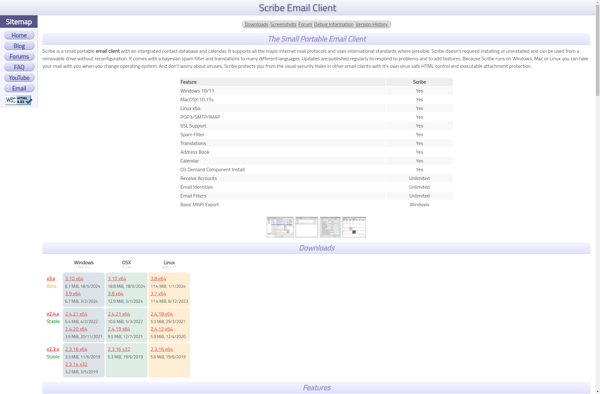Viewport: 600px width, 394px height.
Task: Click the Windows column header in Downloads
Action: click(x=84, y=263)
